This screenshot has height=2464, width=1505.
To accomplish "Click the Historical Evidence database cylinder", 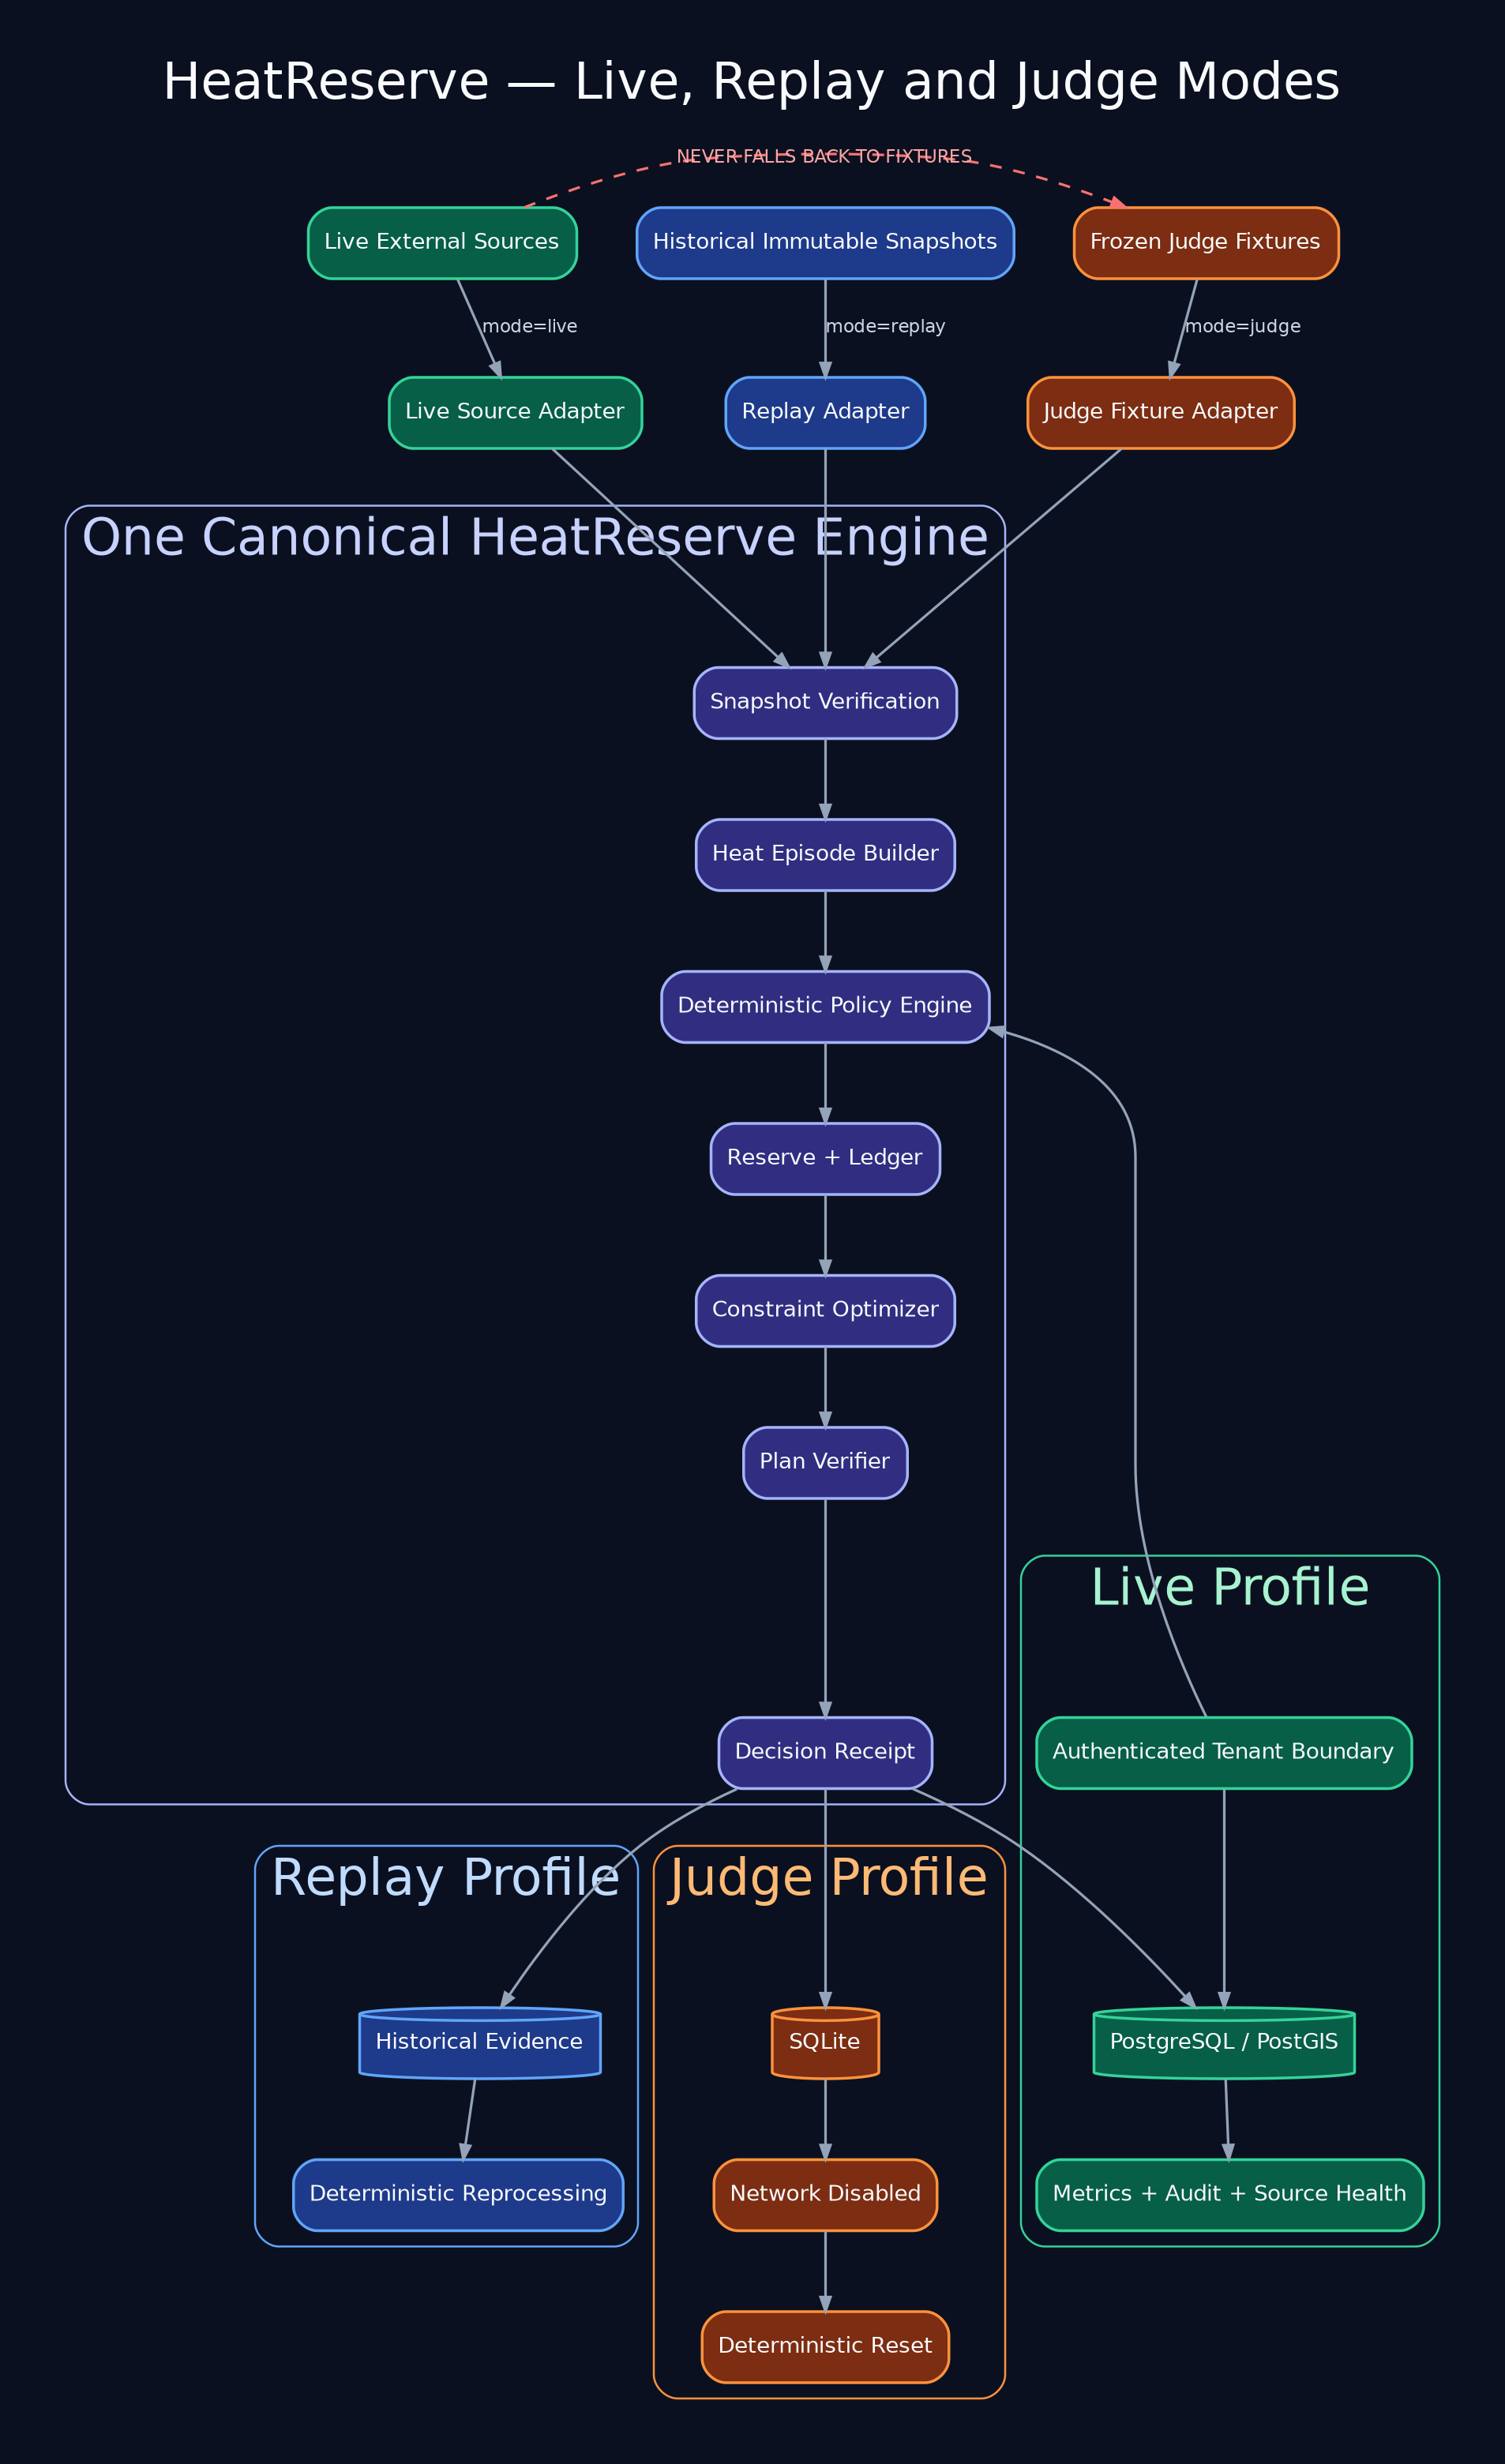I will pos(480,2043).
